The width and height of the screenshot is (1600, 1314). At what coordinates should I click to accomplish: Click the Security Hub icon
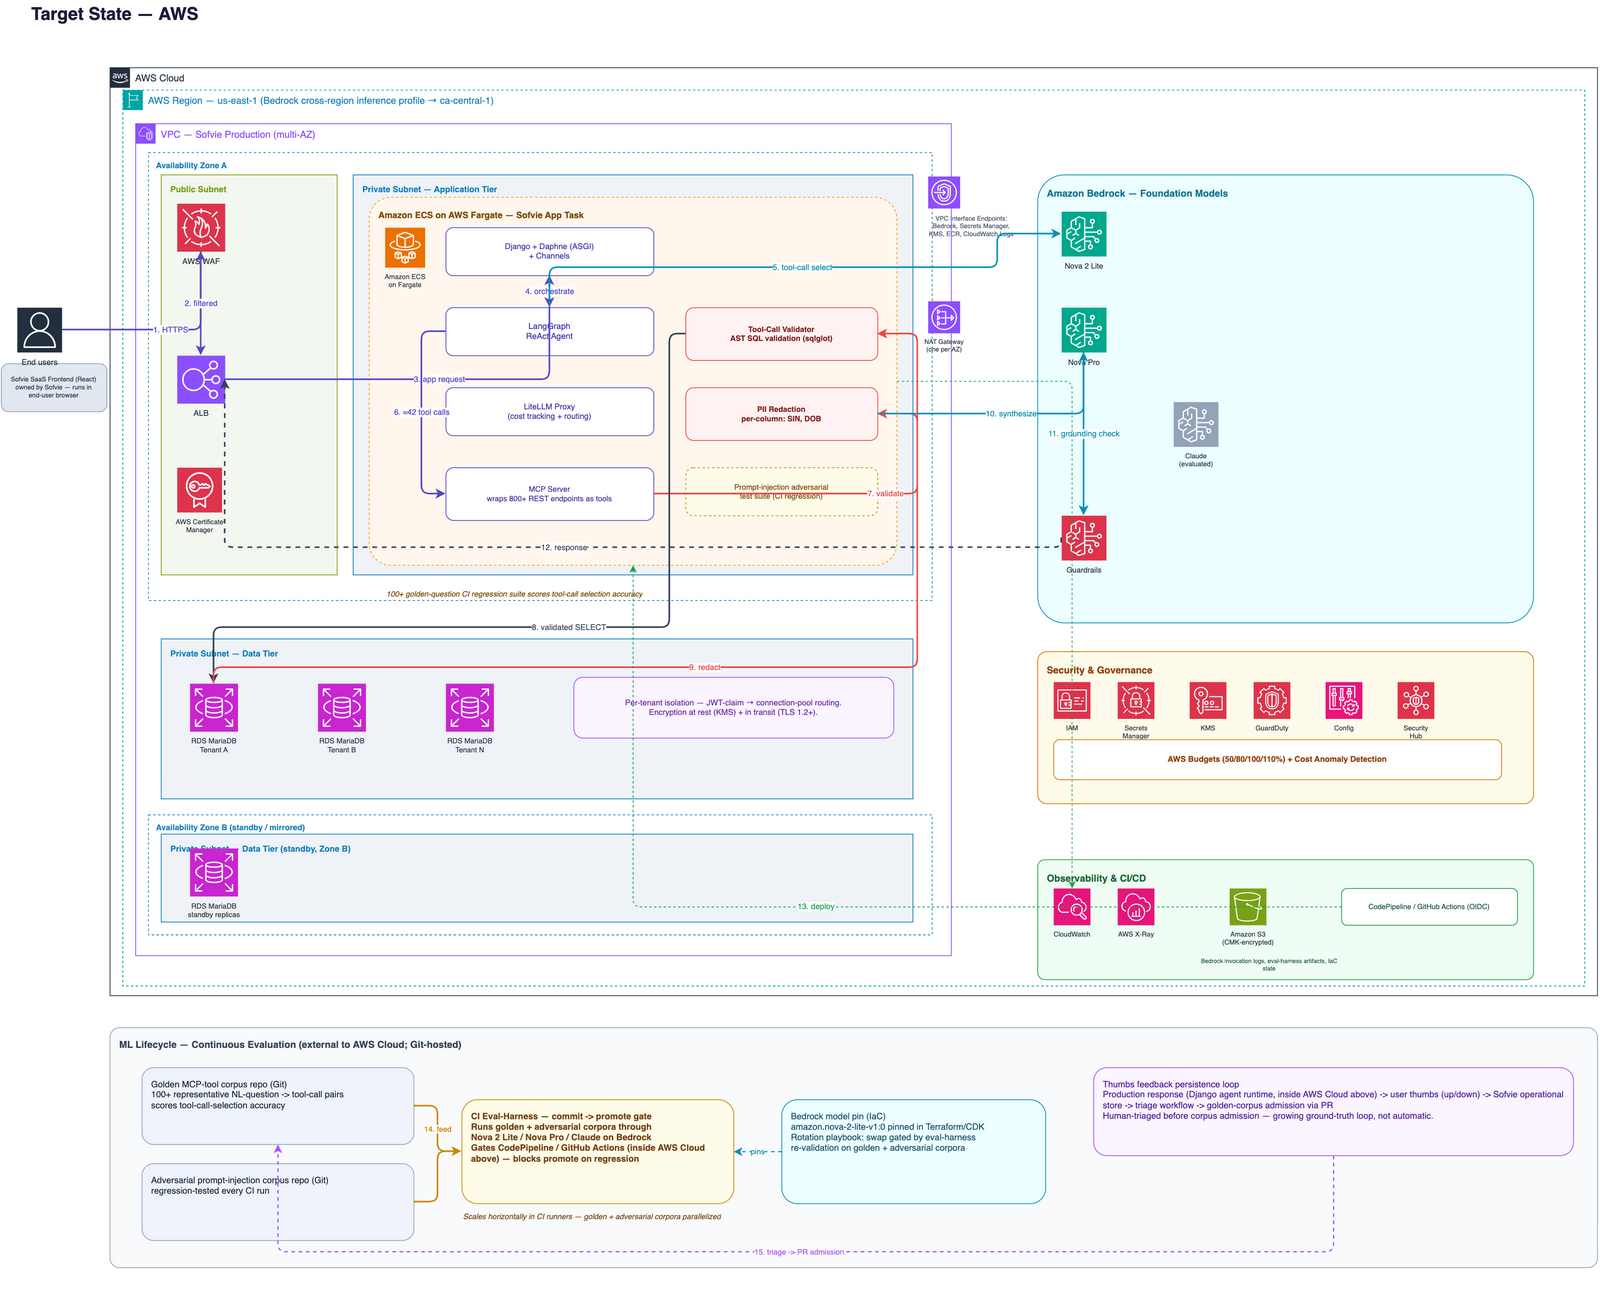(x=1416, y=701)
